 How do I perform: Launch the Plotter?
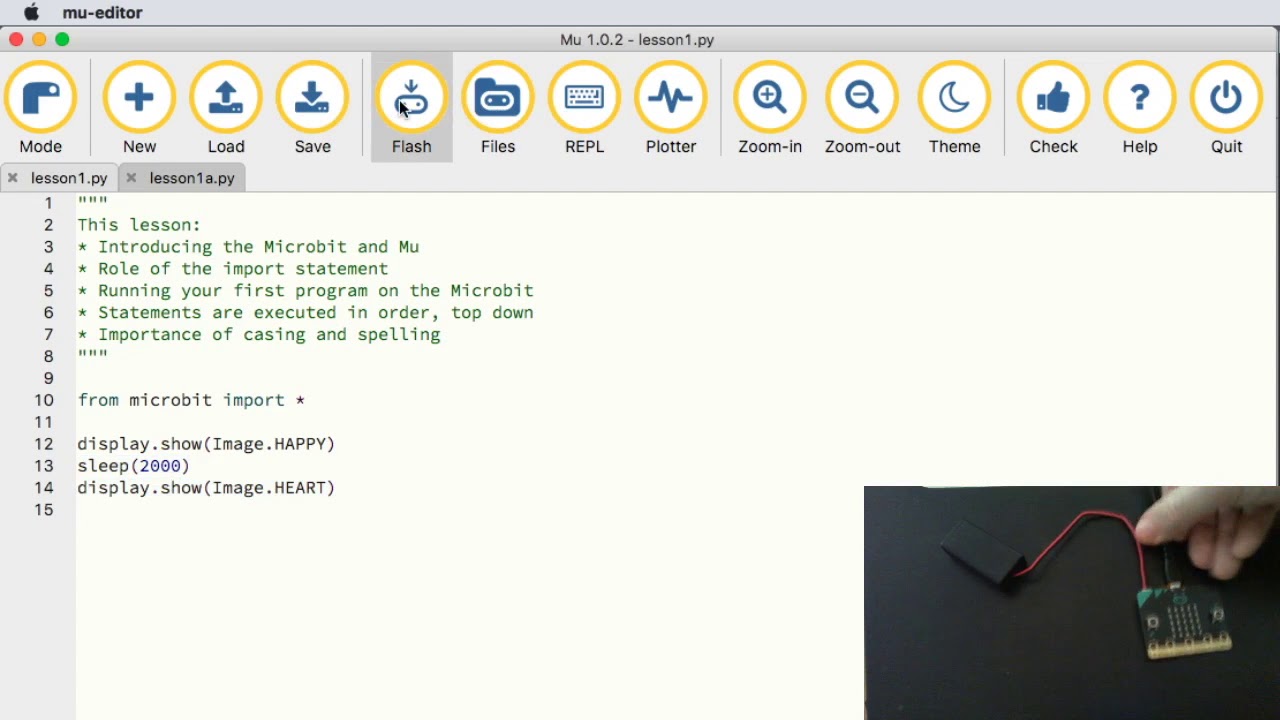pos(671,108)
